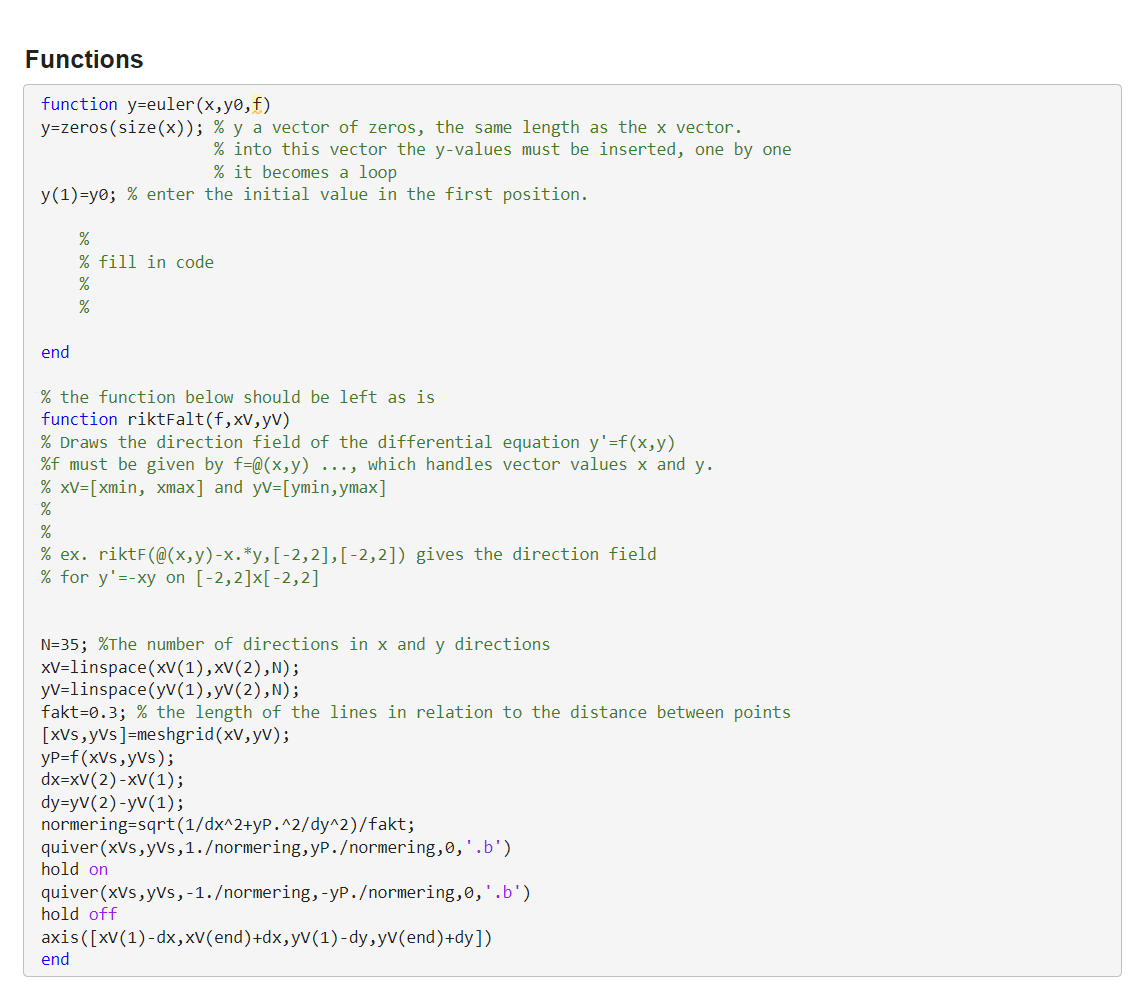Click the first end keyword
This screenshot has width=1137, height=985.
click(54, 352)
